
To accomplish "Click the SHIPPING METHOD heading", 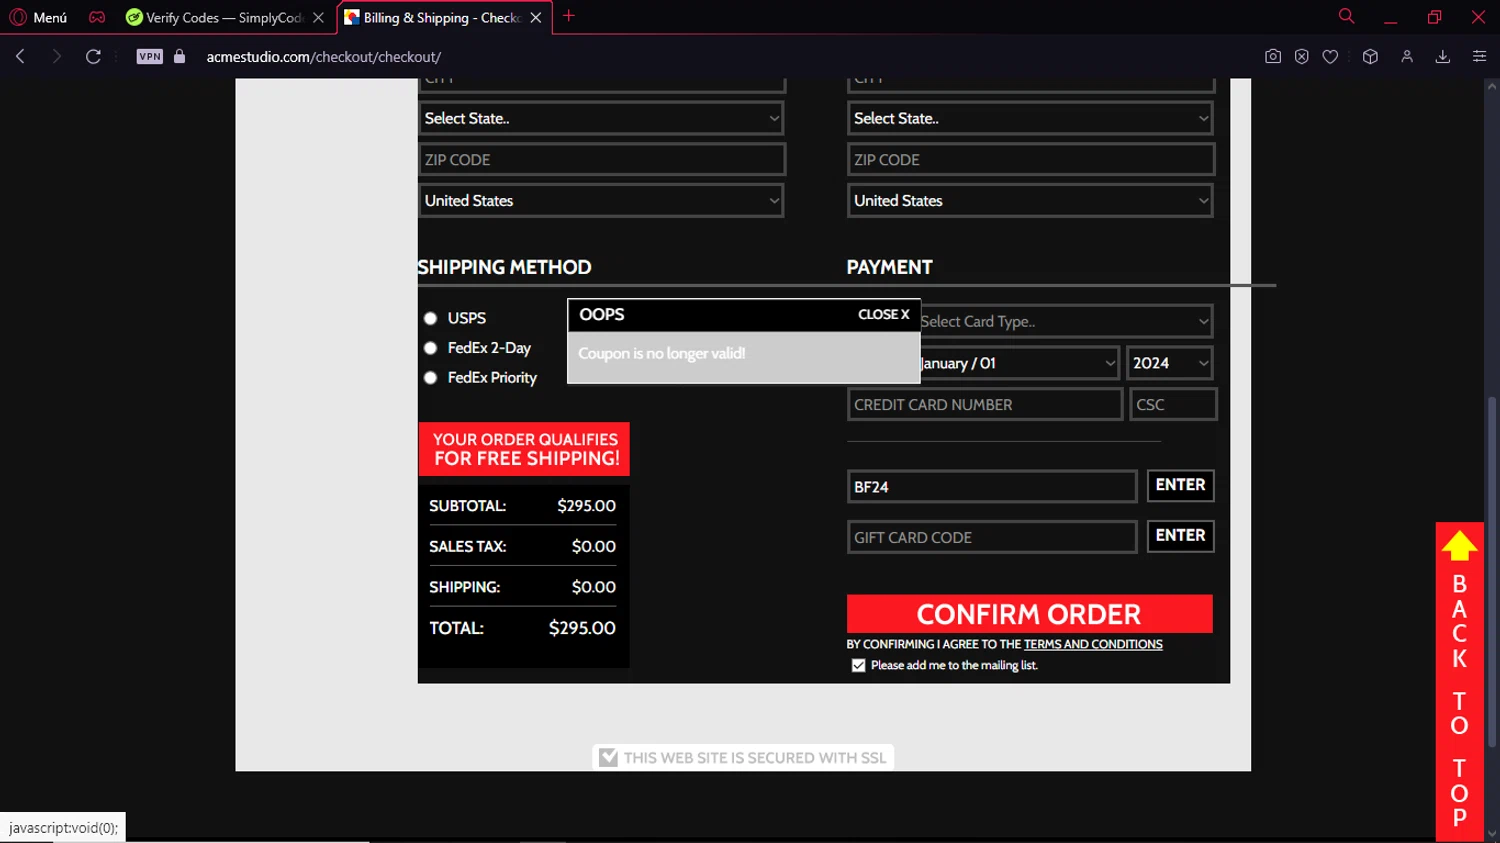I will 504,267.
